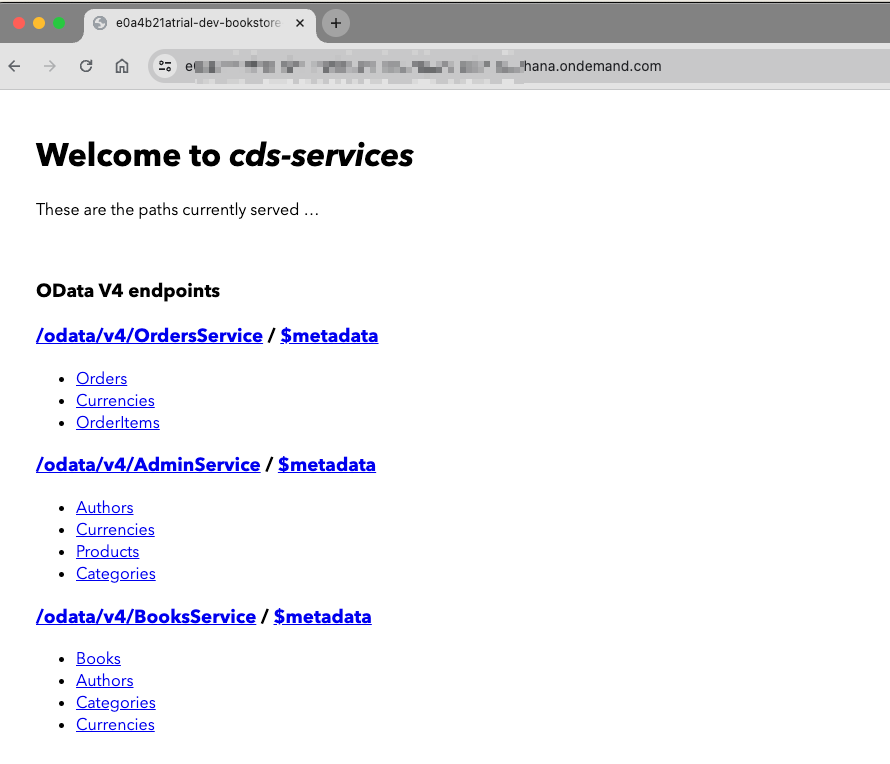Open Currencies under OrdersService
Viewport: 890px width, 764px height.
(115, 401)
